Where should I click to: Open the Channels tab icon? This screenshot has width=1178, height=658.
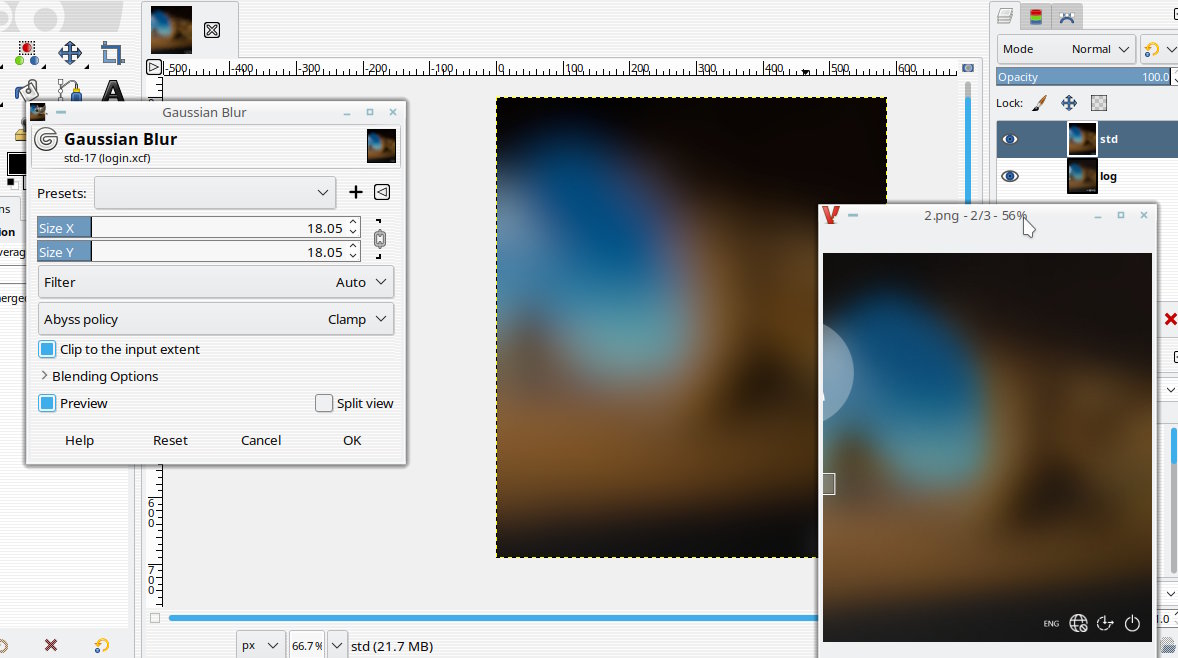[1036, 17]
